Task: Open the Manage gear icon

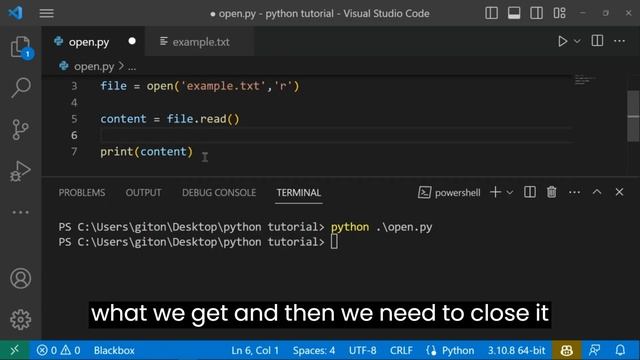Action: [20, 320]
